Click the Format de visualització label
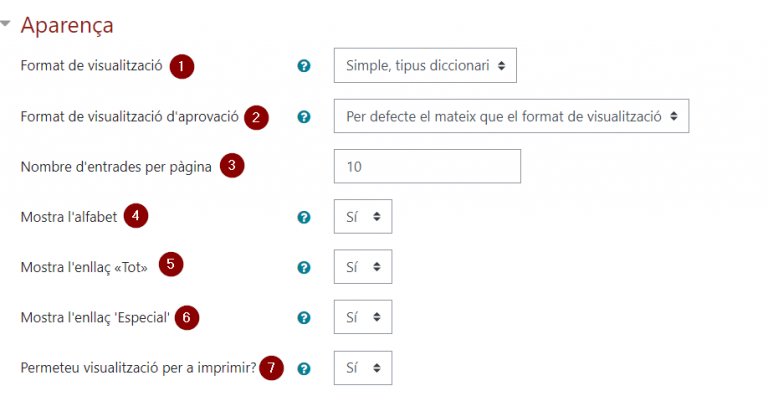 tap(92, 65)
